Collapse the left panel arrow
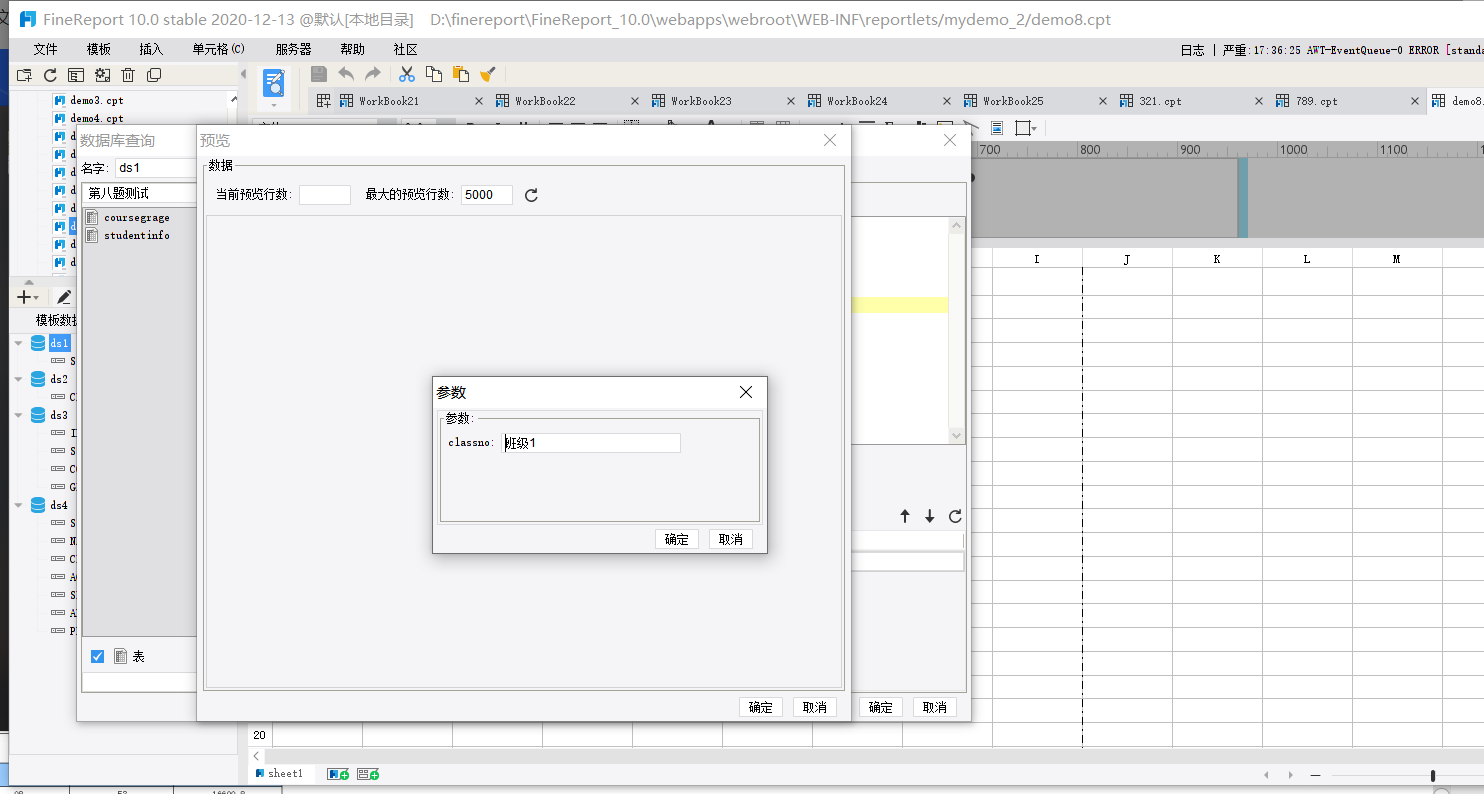The height and width of the screenshot is (794, 1484). (243, 73)
